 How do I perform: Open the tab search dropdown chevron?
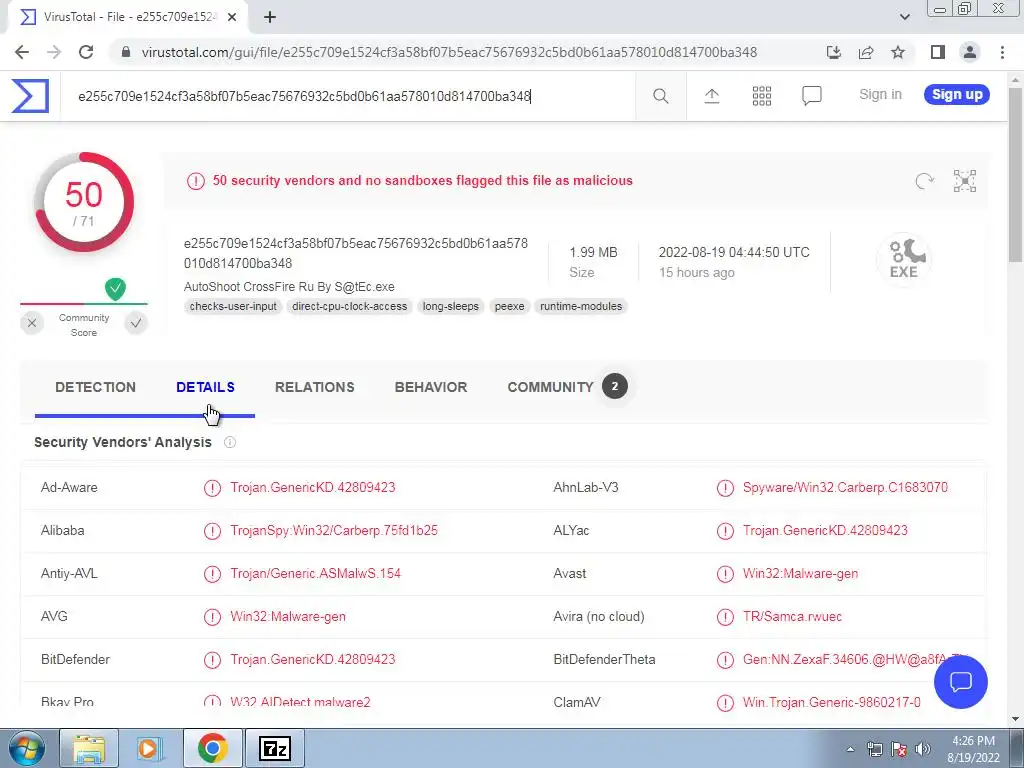pyautogui.click(x=904, y=18)
